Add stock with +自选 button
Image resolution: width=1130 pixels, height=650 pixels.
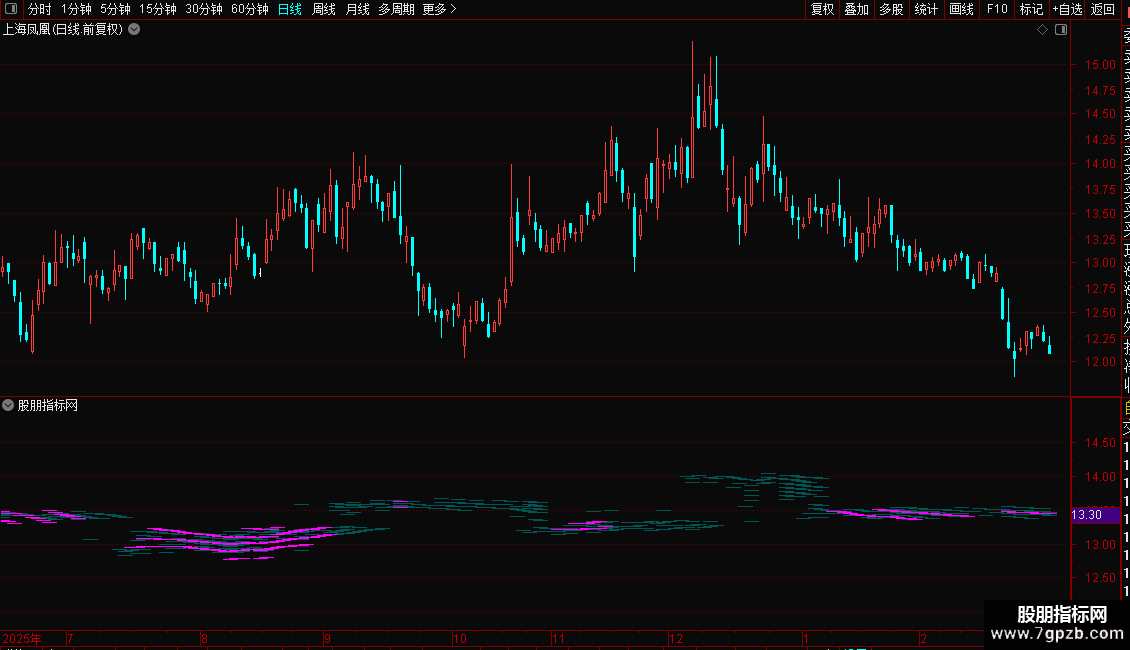(1067, 9)
